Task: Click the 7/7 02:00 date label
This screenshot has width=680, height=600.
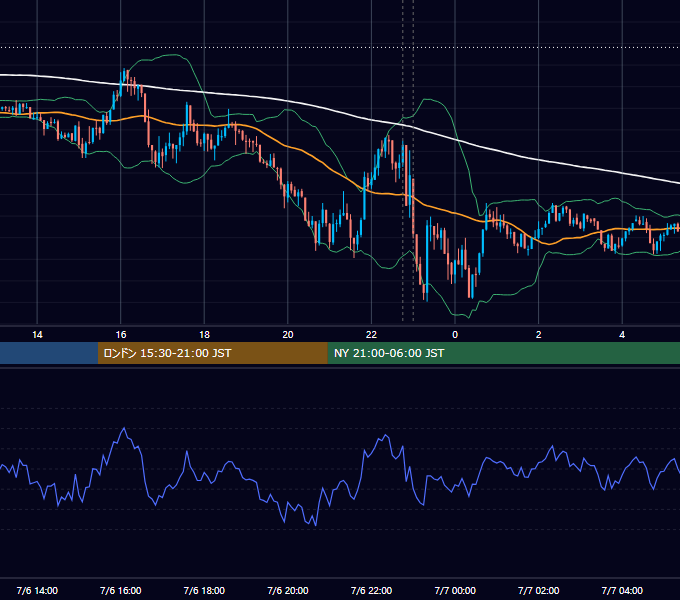Action: click(x=539, y=590)
